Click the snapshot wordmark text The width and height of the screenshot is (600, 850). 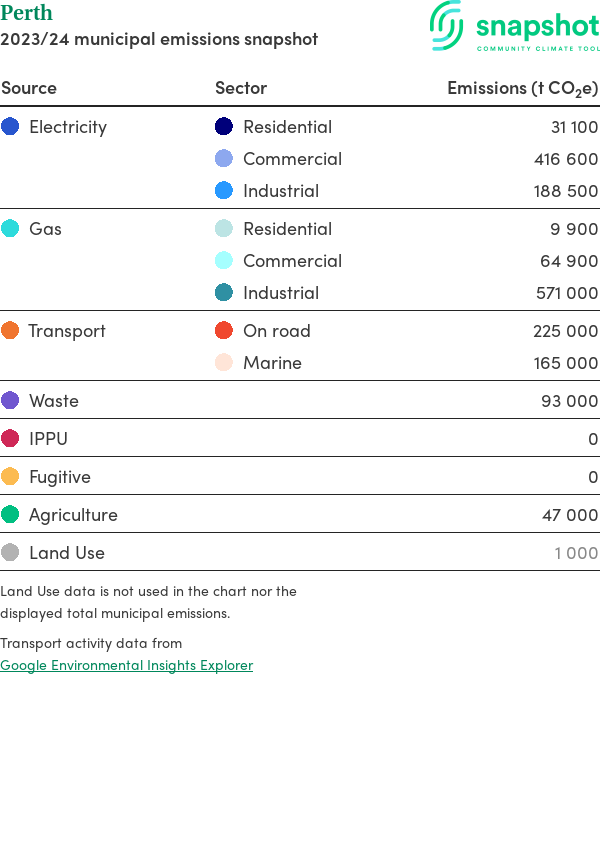pyautogui.click(x=537, y=25)
